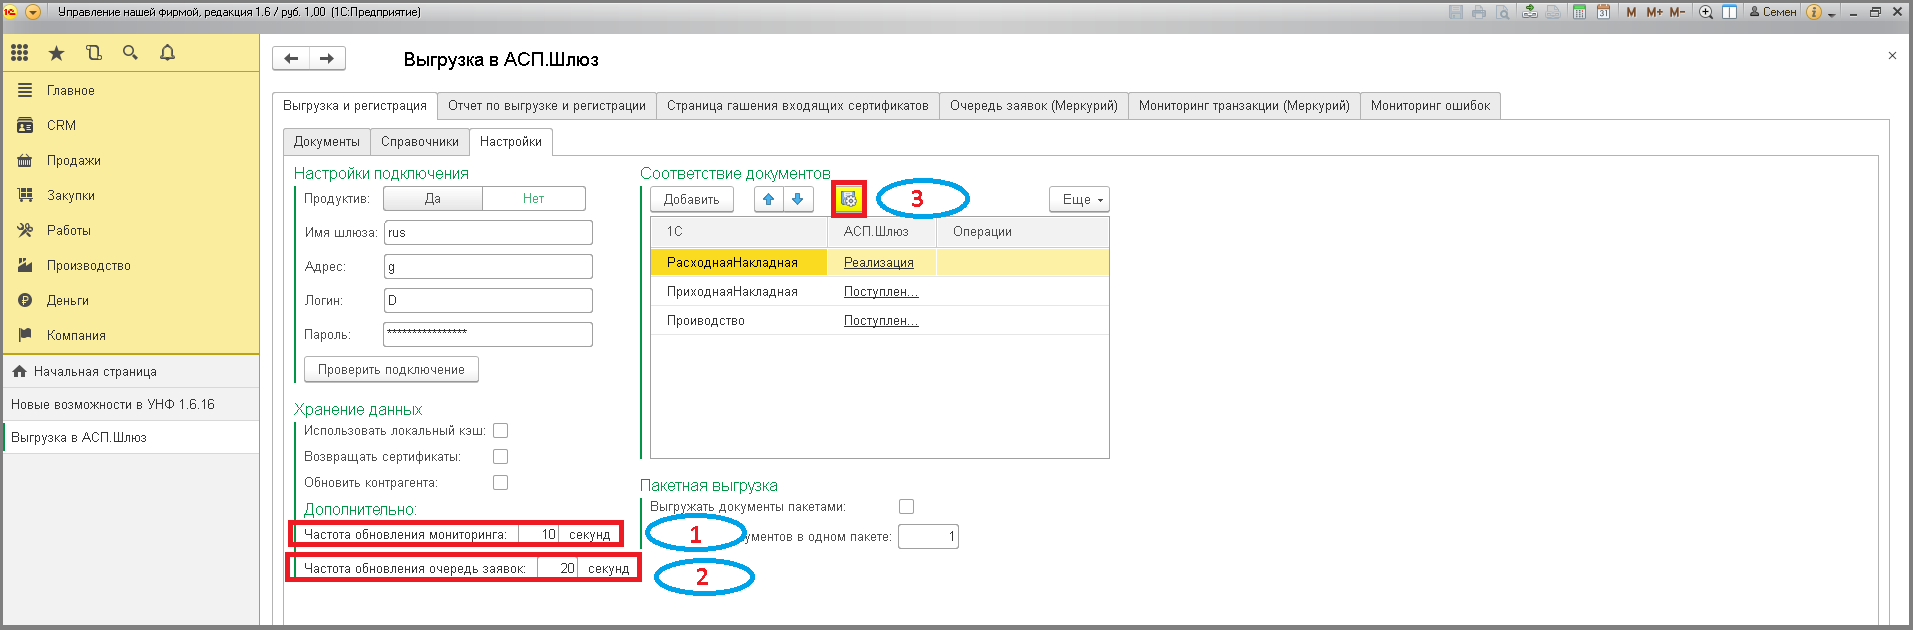Viewport: 1913px width, 630px height.
Task: Open History icon in tools panel
Action: pyautogui.click(x=94, y=53)
